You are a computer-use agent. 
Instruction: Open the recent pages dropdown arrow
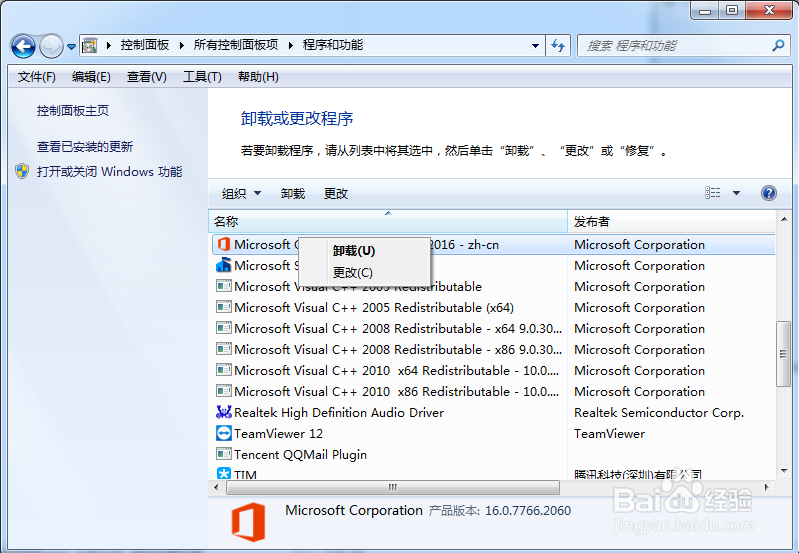(x=71, y=47)
